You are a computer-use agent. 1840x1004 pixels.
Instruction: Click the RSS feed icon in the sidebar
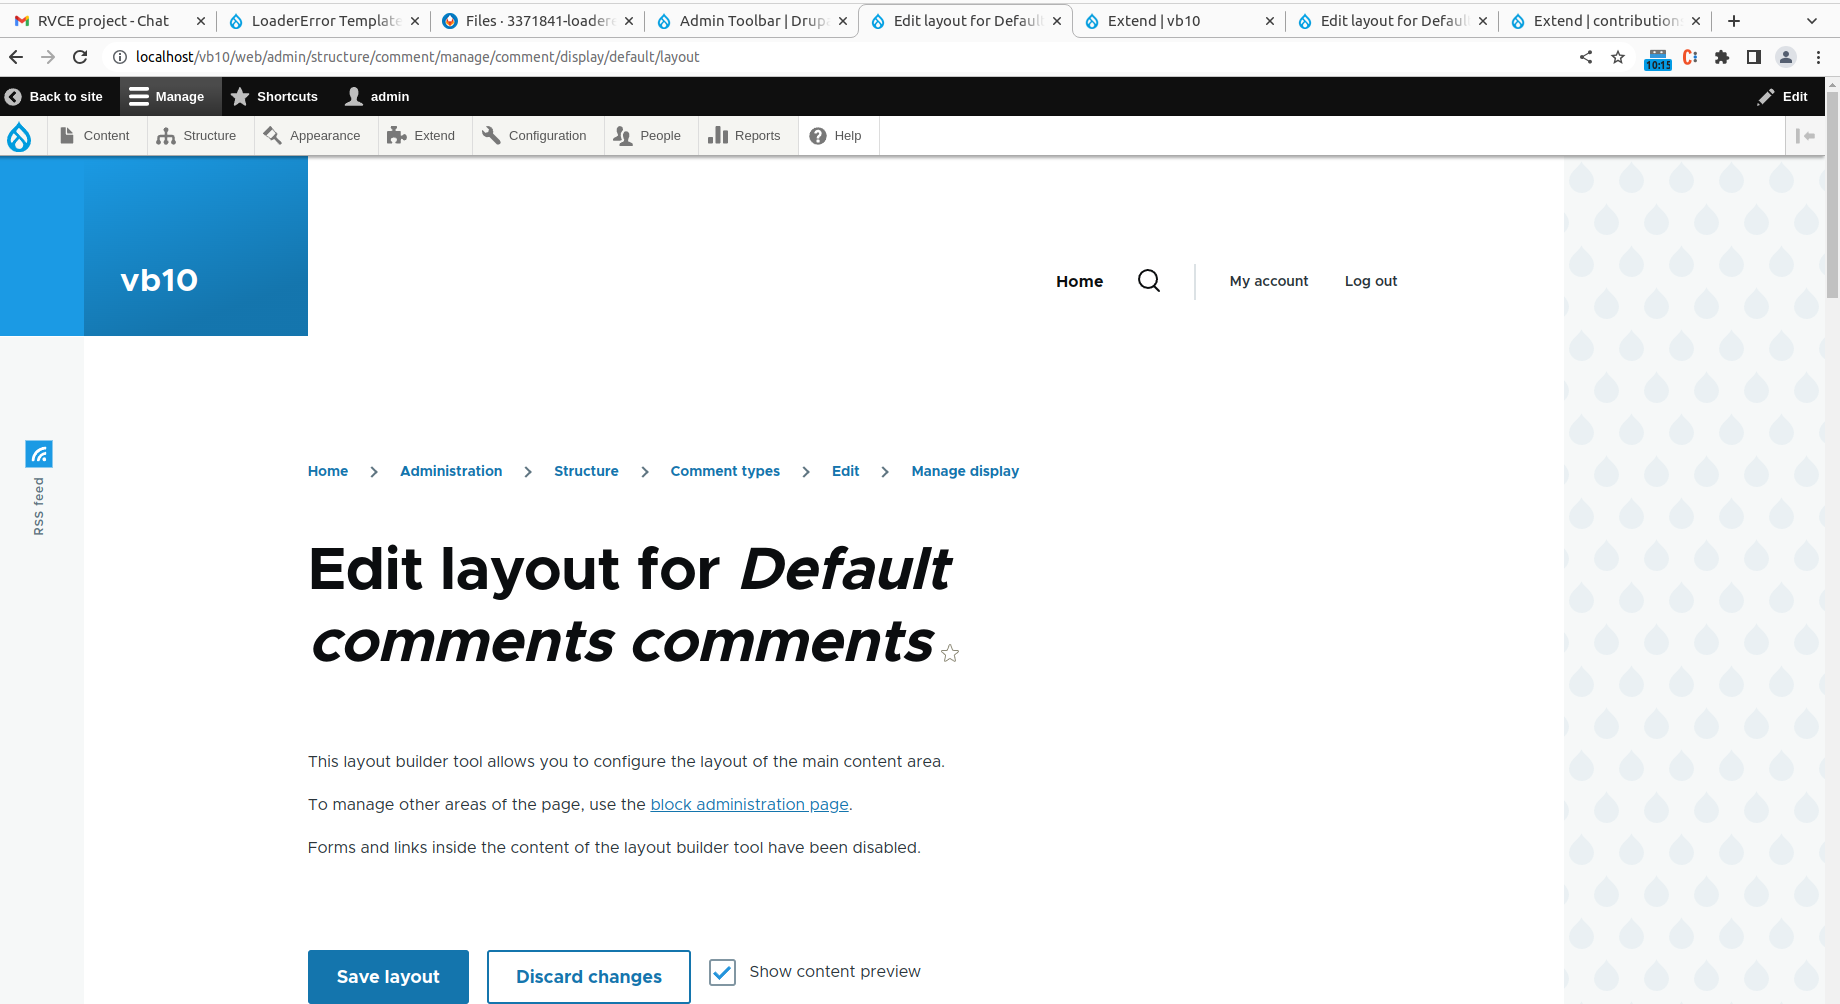coord(39,453)
